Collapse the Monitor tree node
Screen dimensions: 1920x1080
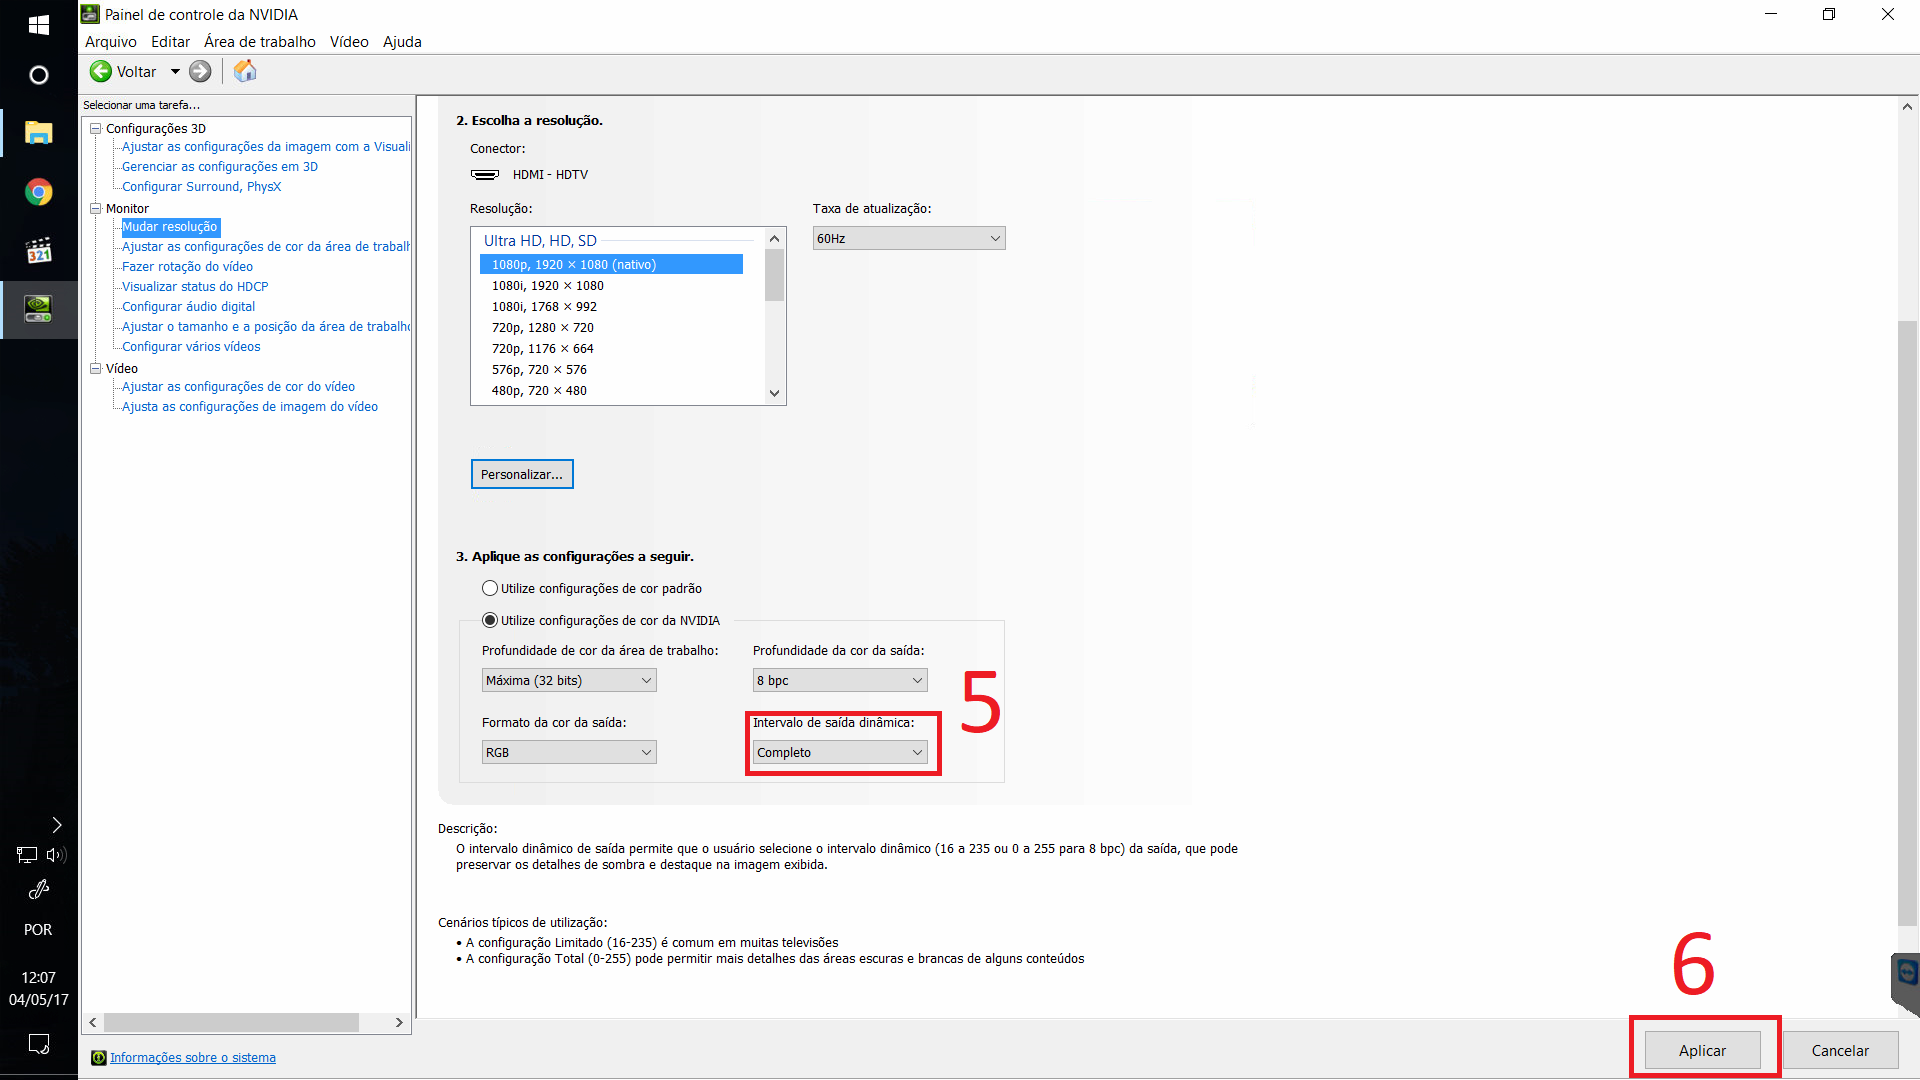(x=96, y=208)
